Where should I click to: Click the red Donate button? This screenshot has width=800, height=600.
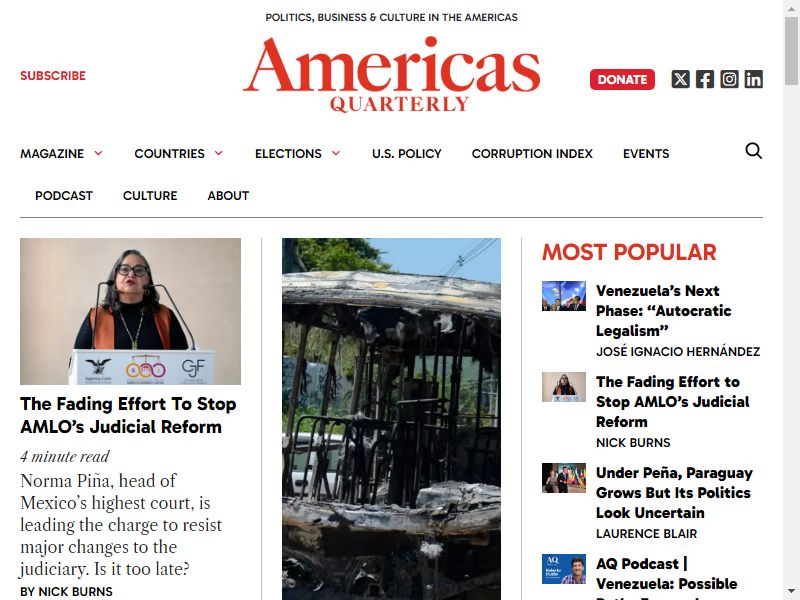point(622,80)
